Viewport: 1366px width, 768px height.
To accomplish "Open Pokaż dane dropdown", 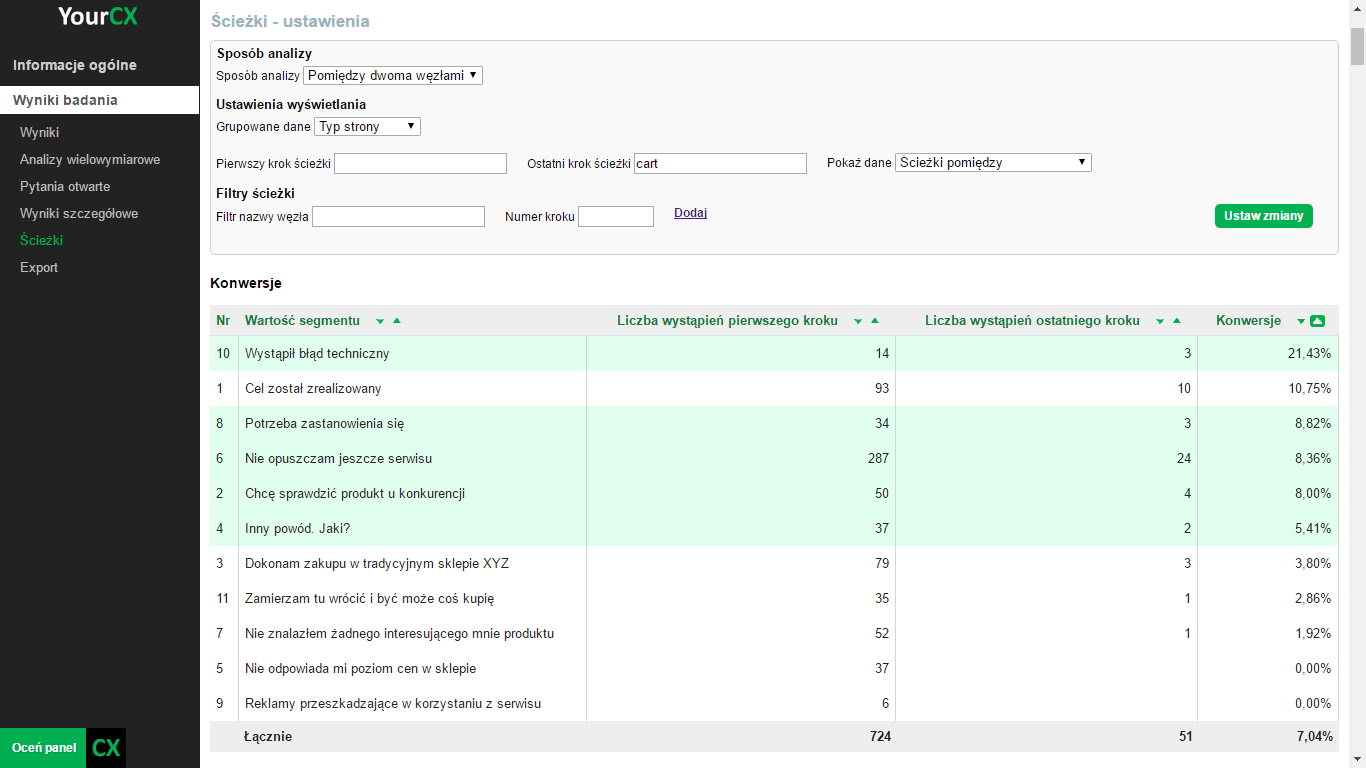I will (x=993, y=162).
